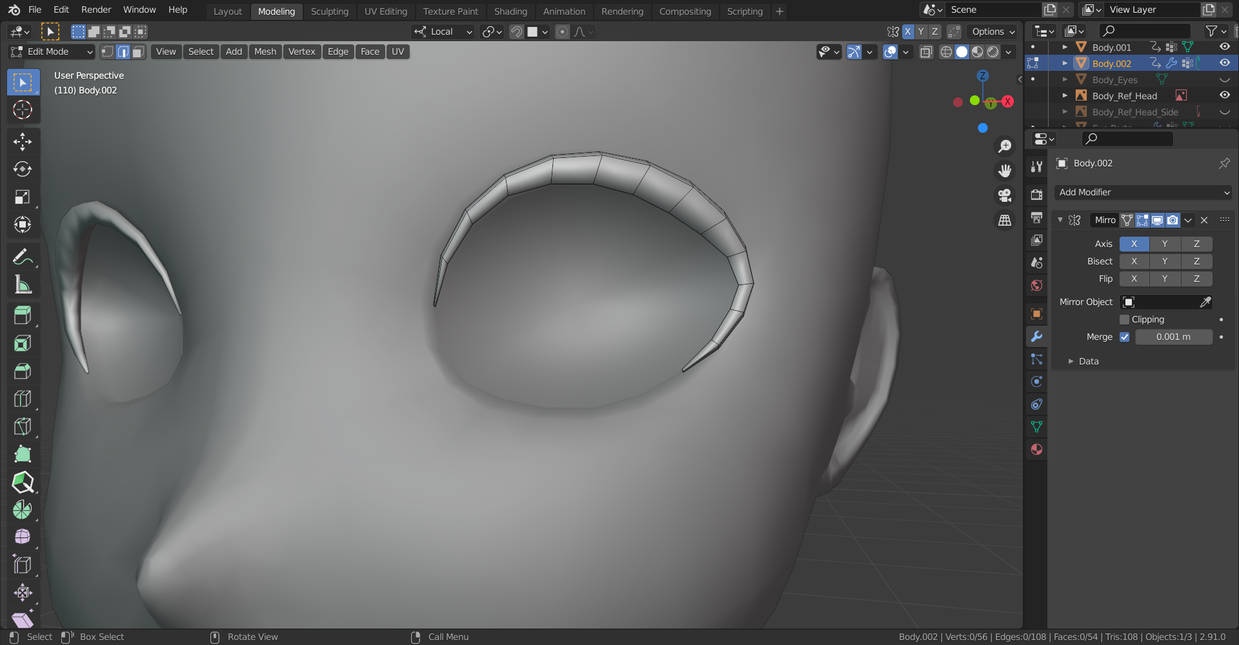
Task: Open the Local transform orientation dropdown
Action: coord(442,32)
